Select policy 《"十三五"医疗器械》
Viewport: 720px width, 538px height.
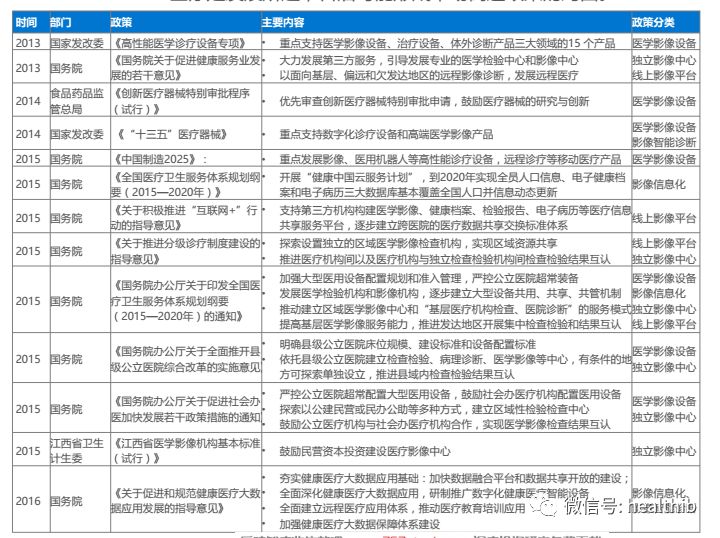coord(171,134)
